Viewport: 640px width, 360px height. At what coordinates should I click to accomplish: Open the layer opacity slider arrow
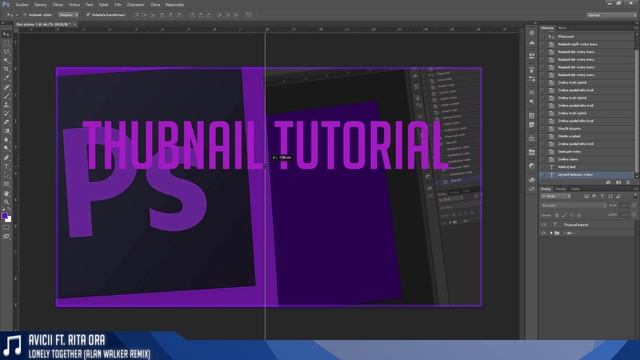pos(634,206)
